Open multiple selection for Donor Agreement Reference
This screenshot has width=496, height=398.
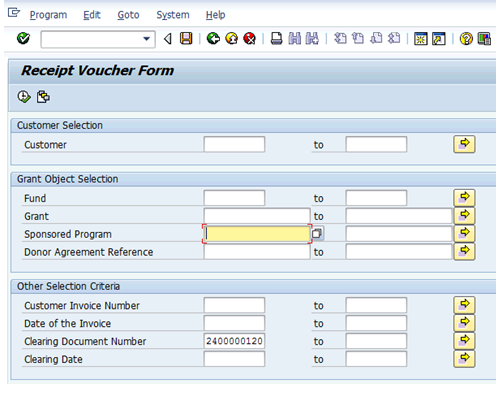tap(464, 252)
